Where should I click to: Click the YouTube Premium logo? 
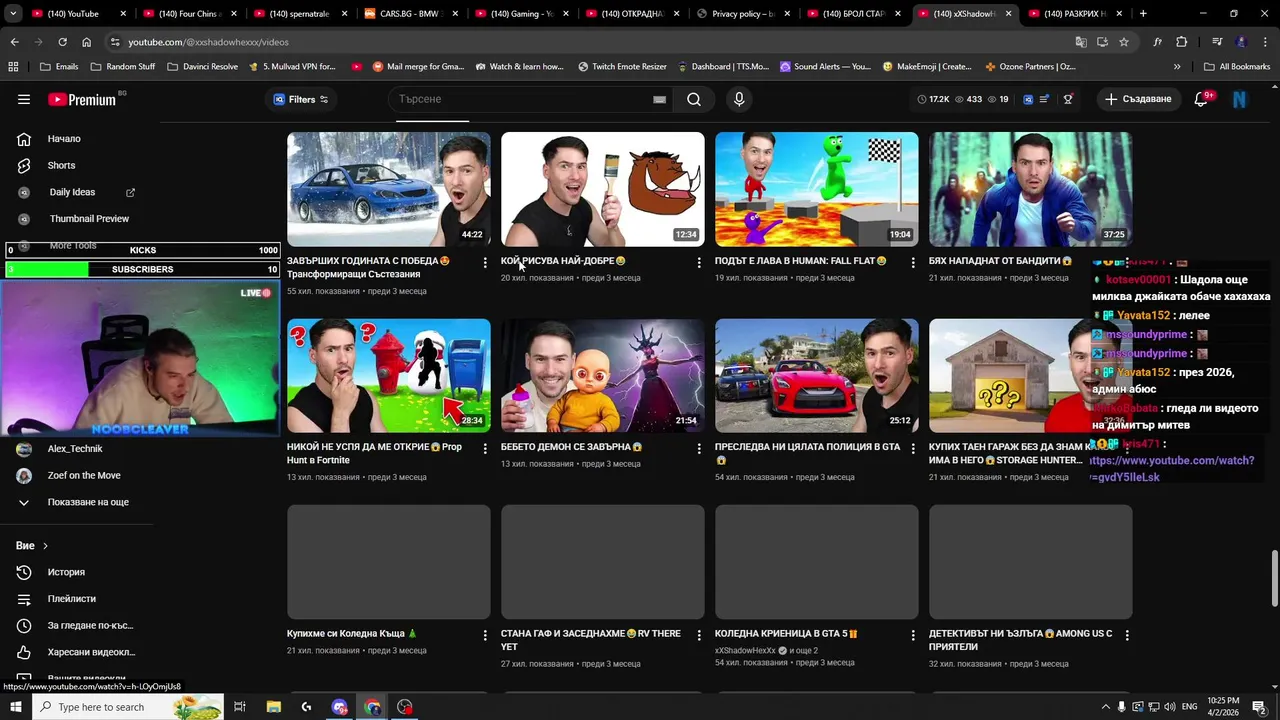[82, 99]
